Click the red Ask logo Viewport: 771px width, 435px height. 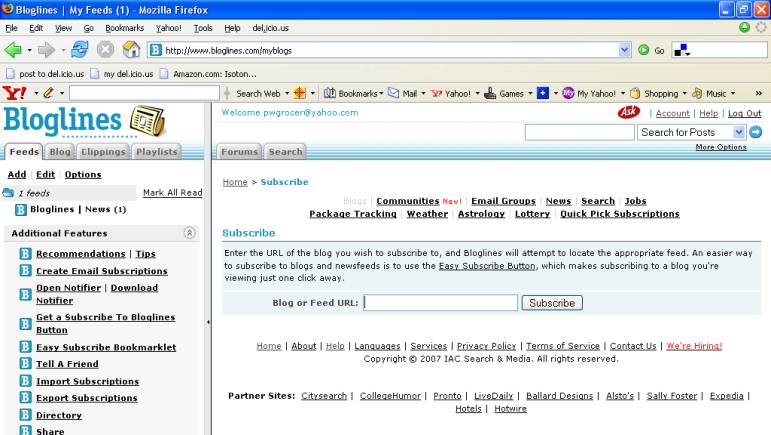coord(628,113)
